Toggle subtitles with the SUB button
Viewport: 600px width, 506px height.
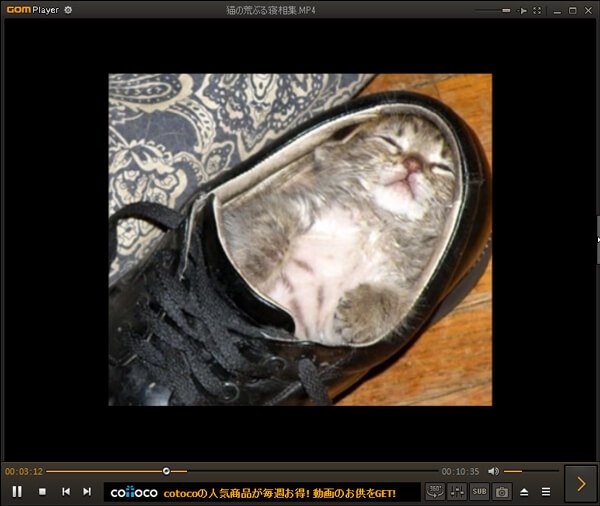point(479,491)
